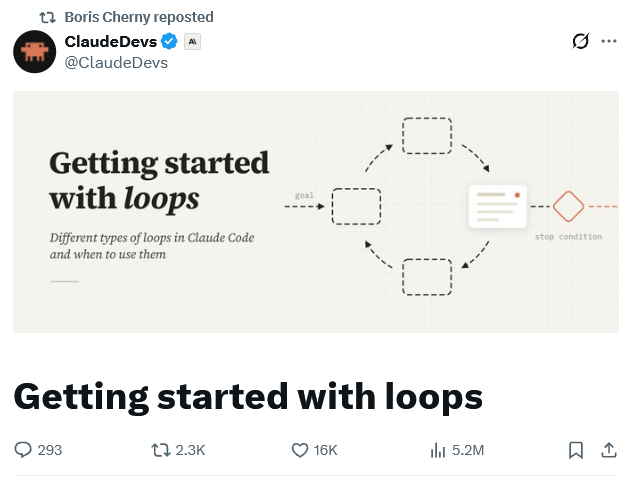Open Grok explain icon near top right
This screenshot has height=484, width=636.
point(580,41)
